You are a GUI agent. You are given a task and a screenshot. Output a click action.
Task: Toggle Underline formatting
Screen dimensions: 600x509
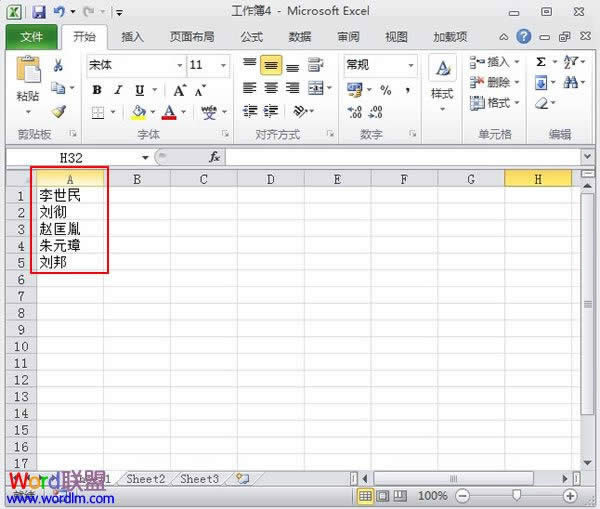click(x=140, y=90)
